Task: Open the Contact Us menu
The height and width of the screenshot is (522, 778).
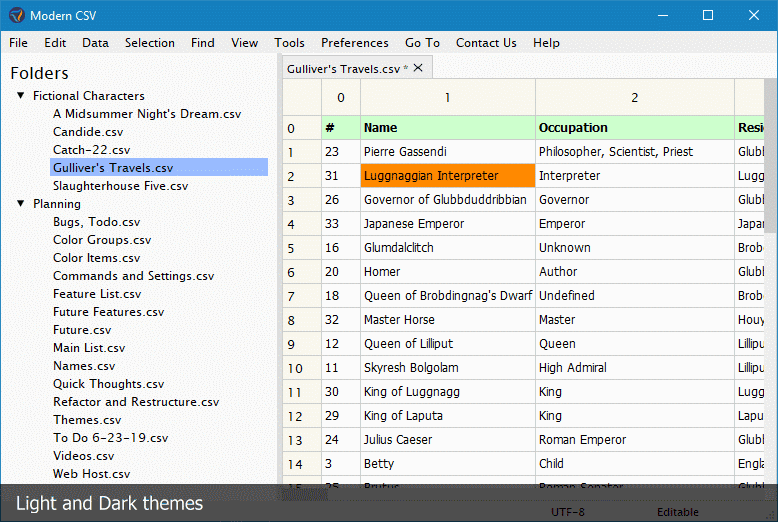Action: point(486,43)
